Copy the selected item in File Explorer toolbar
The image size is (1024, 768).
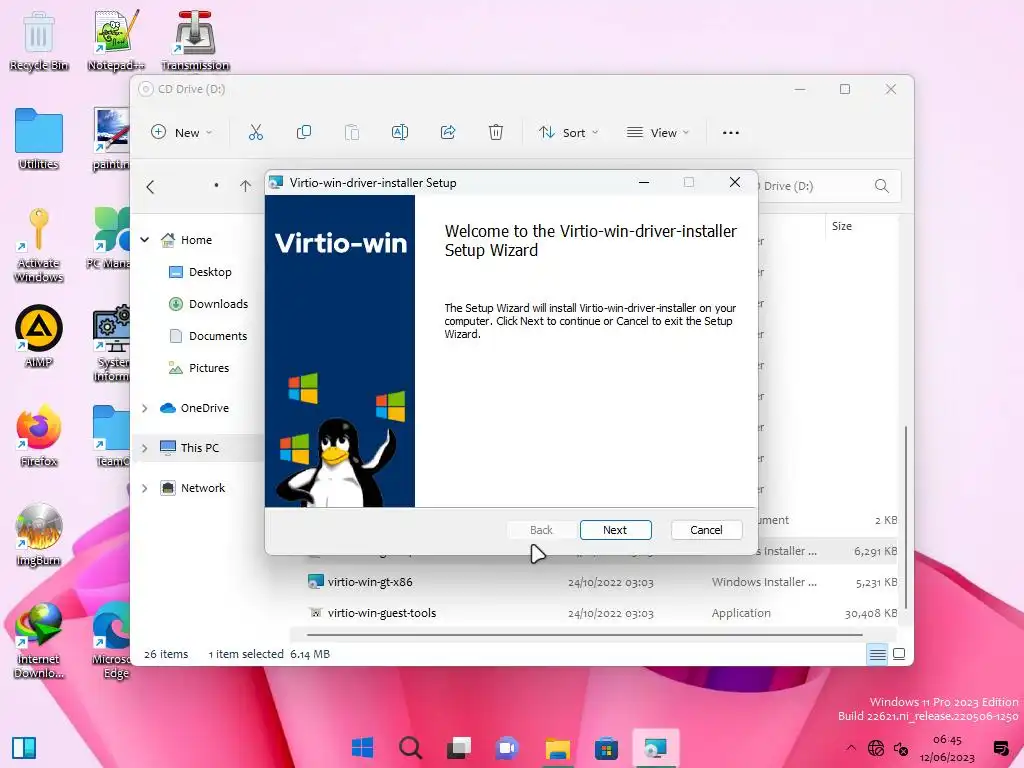[304, 133]
